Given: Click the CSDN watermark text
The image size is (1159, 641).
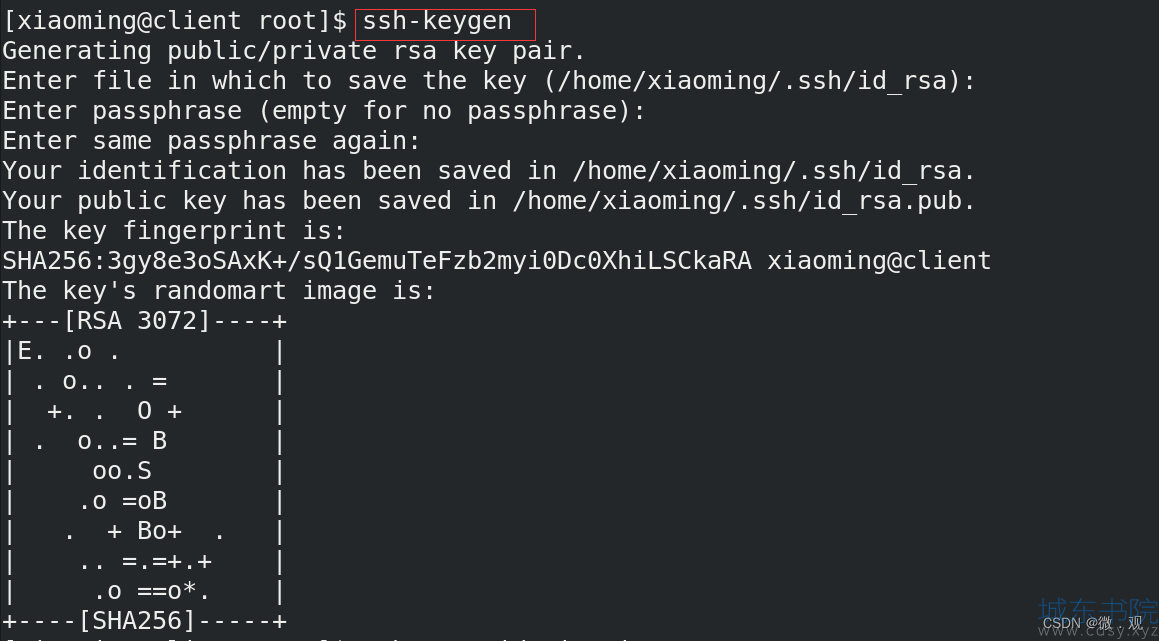Looking at the screenshot, I should click(1093, 624).
